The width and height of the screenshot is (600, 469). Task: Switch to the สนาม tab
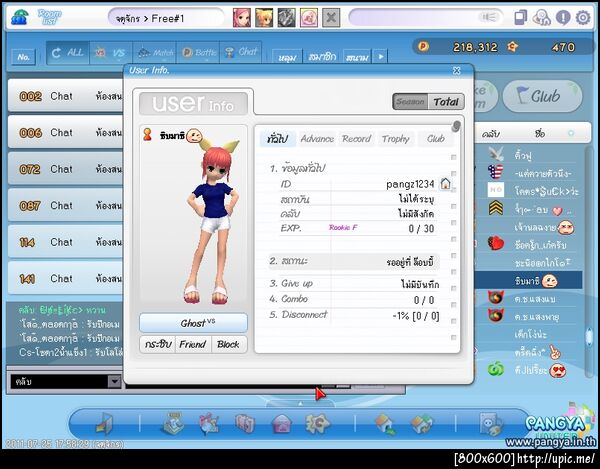(357, 57)
